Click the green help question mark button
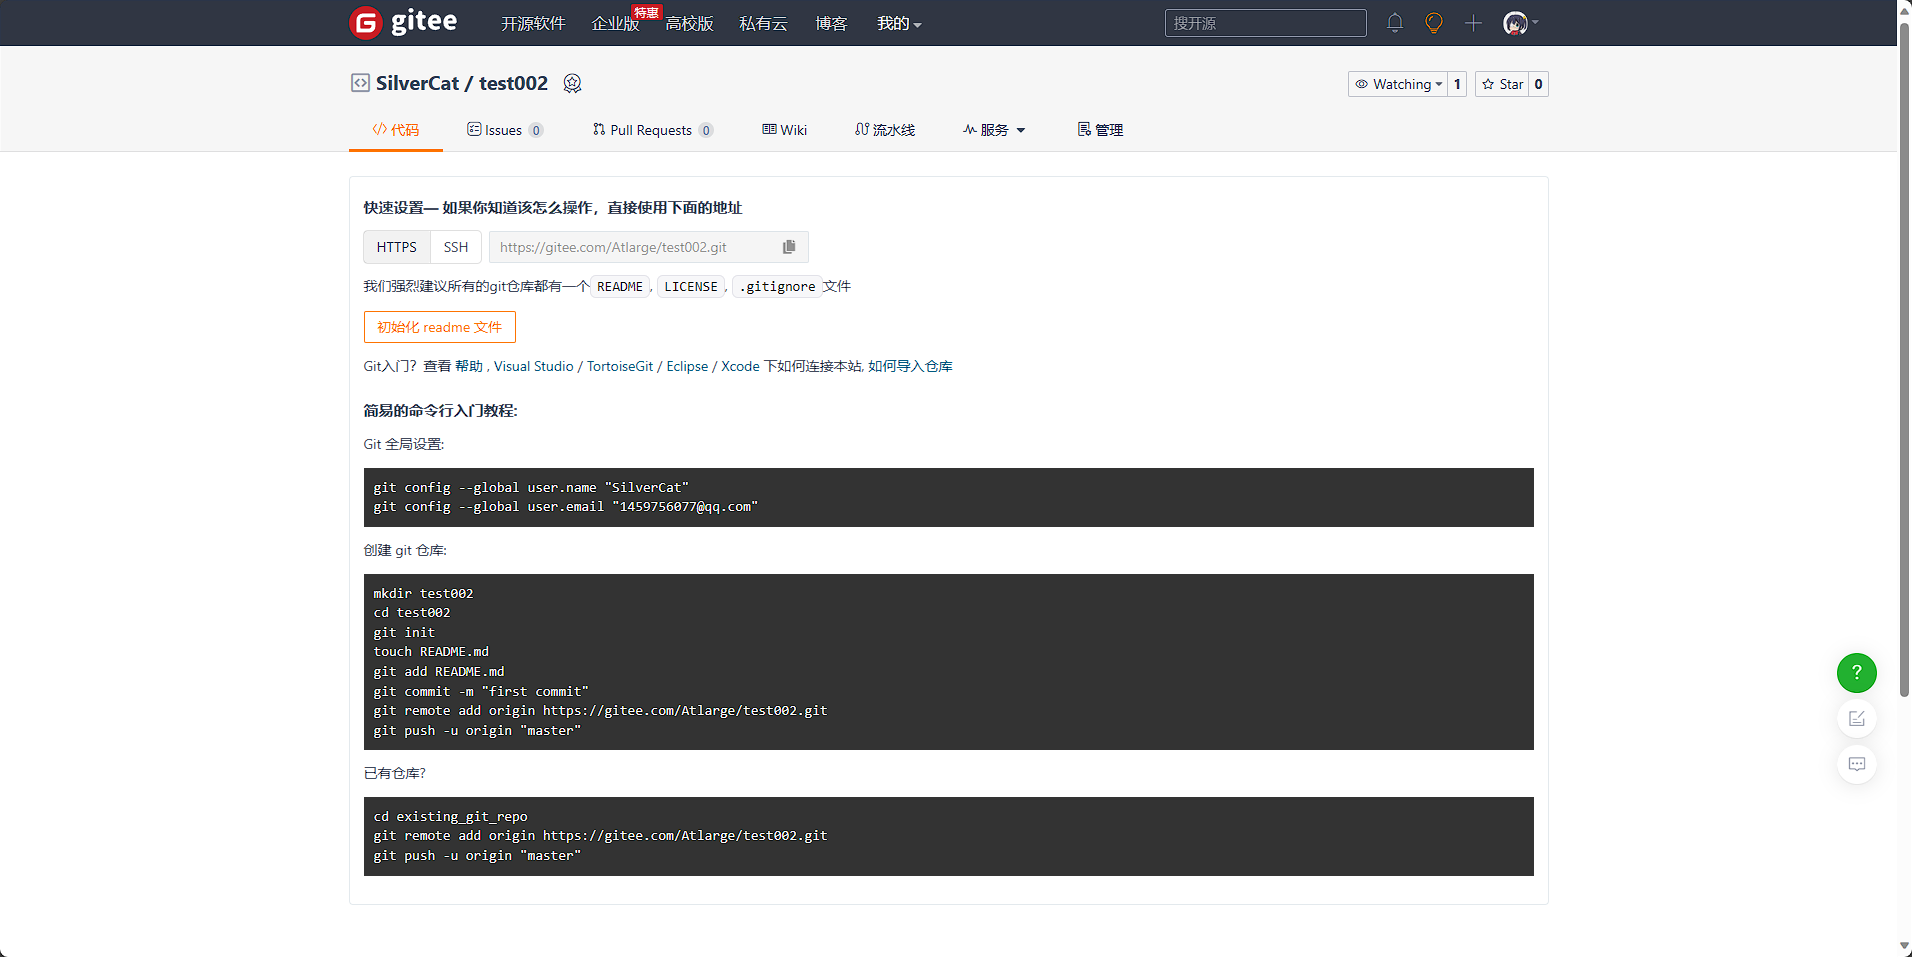 click(1856, 673)
